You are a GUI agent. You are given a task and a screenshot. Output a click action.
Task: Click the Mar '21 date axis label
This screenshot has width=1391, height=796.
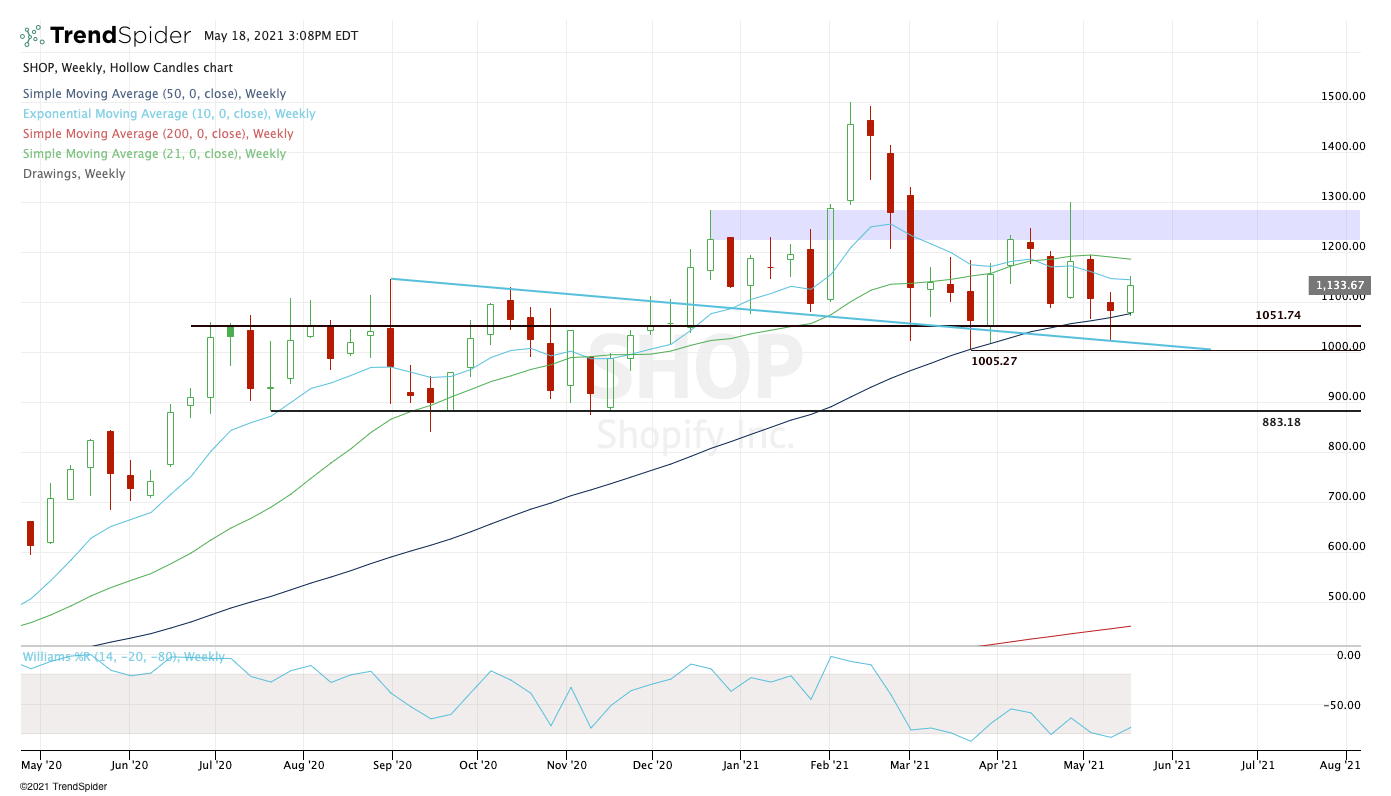[909, 766]
